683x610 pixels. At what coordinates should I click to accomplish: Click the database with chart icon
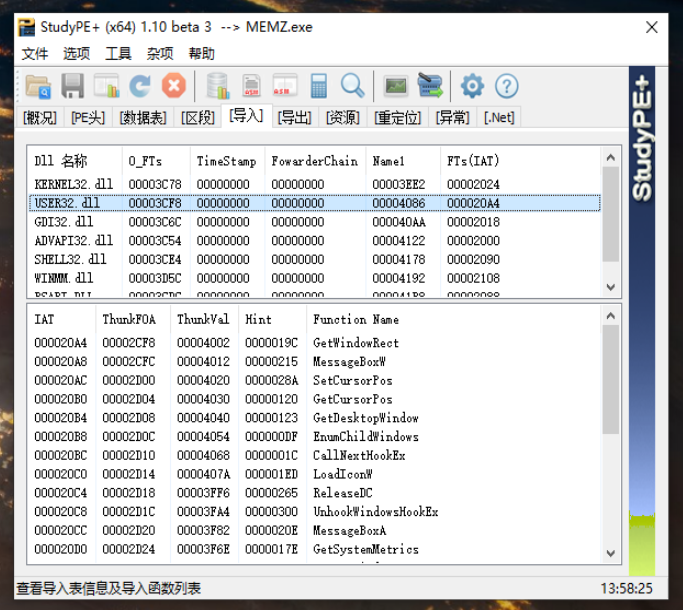point(217,86)
